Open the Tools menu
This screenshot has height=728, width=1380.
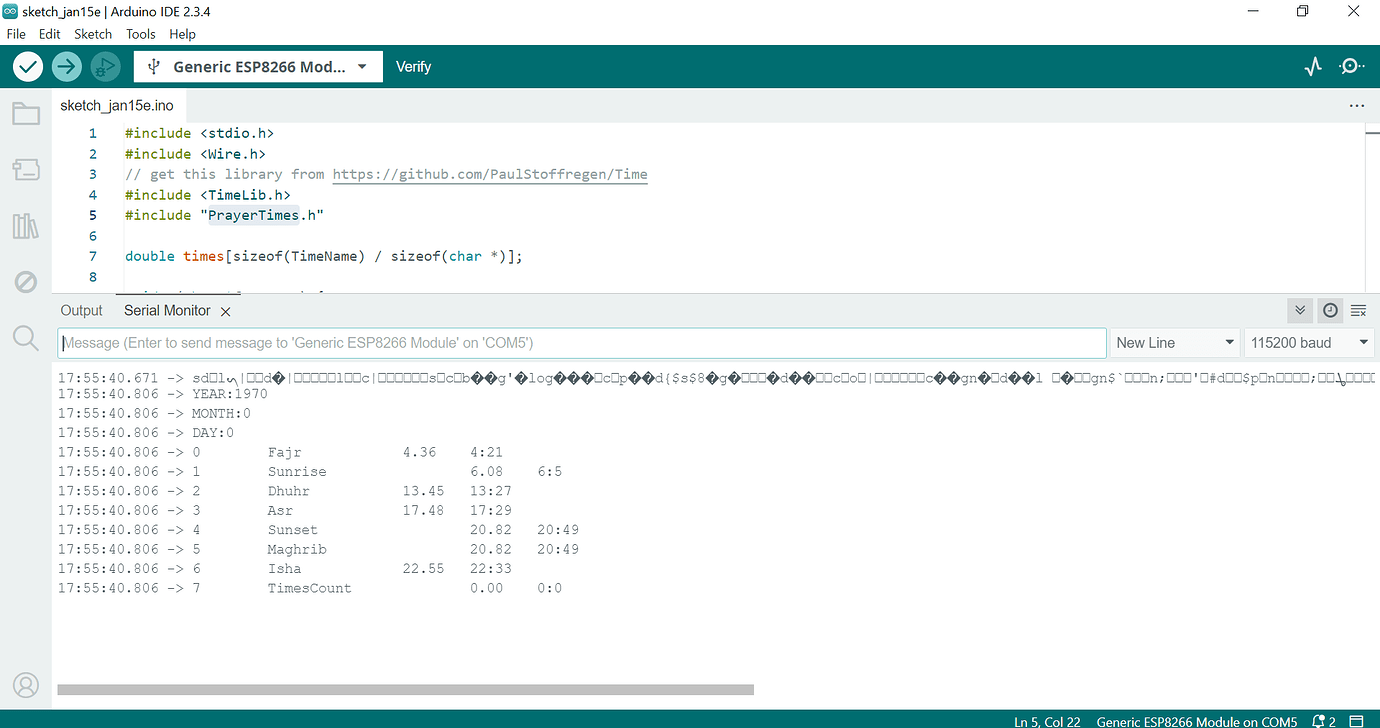coord(140,33)
